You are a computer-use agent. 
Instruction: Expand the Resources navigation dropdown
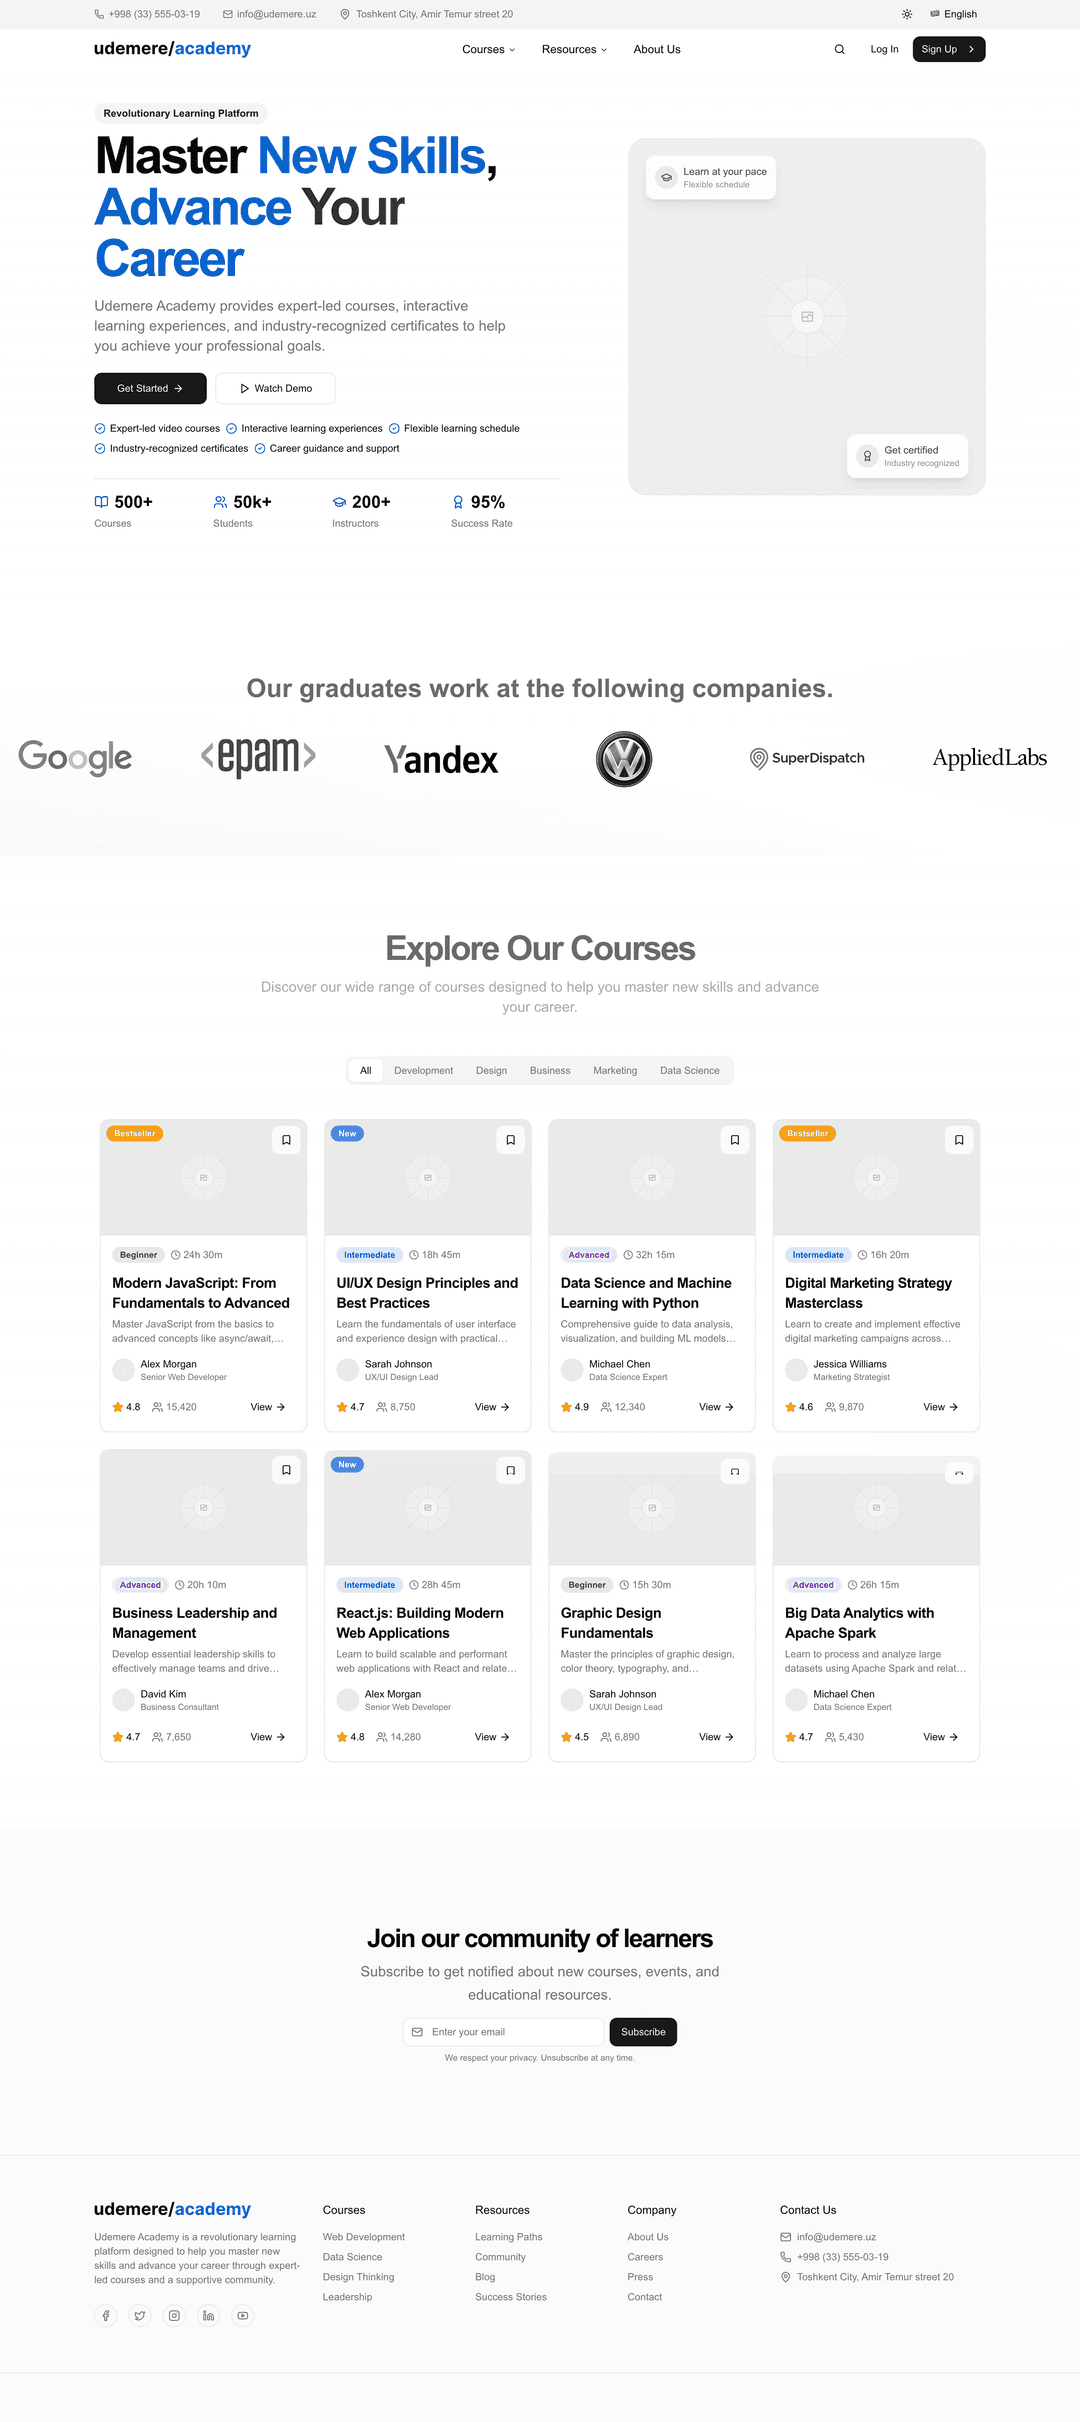pyautogui.click(x=574, y=49)
